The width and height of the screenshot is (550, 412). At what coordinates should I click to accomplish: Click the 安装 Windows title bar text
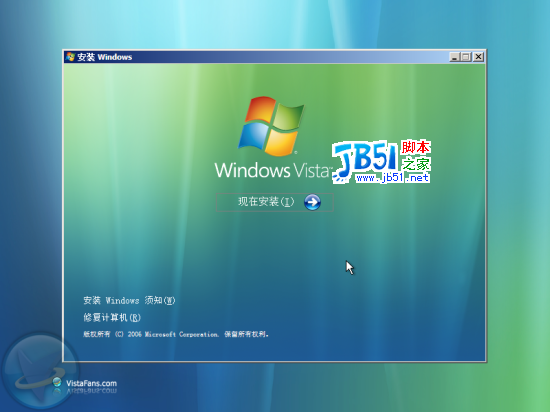[105, 57]
